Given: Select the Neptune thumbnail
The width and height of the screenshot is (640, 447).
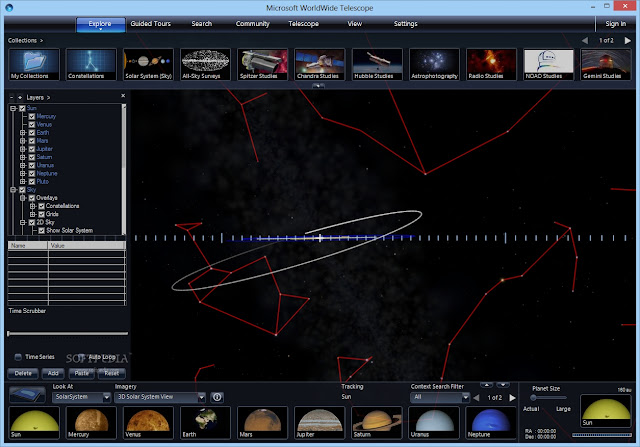Looking at the screenshot, I should click(491, 423).
